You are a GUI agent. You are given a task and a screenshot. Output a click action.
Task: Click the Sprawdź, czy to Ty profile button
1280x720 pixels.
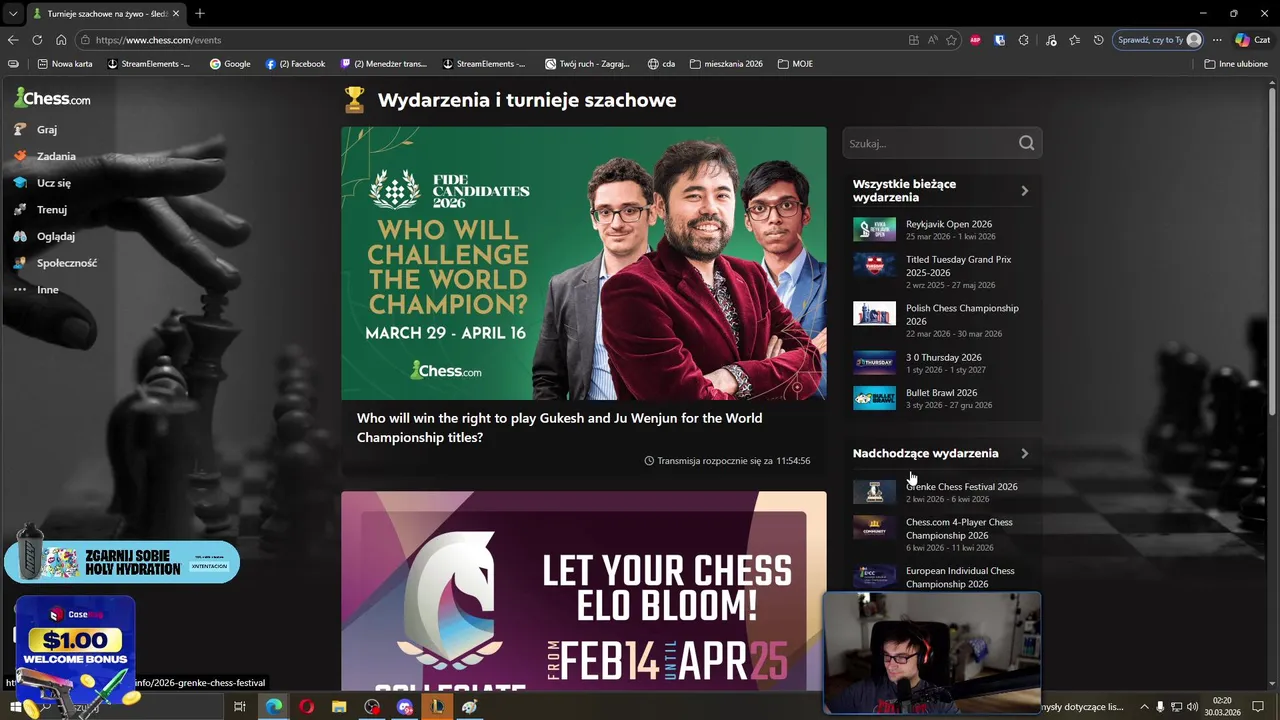pyautogui.click(x=1158, y=40)
